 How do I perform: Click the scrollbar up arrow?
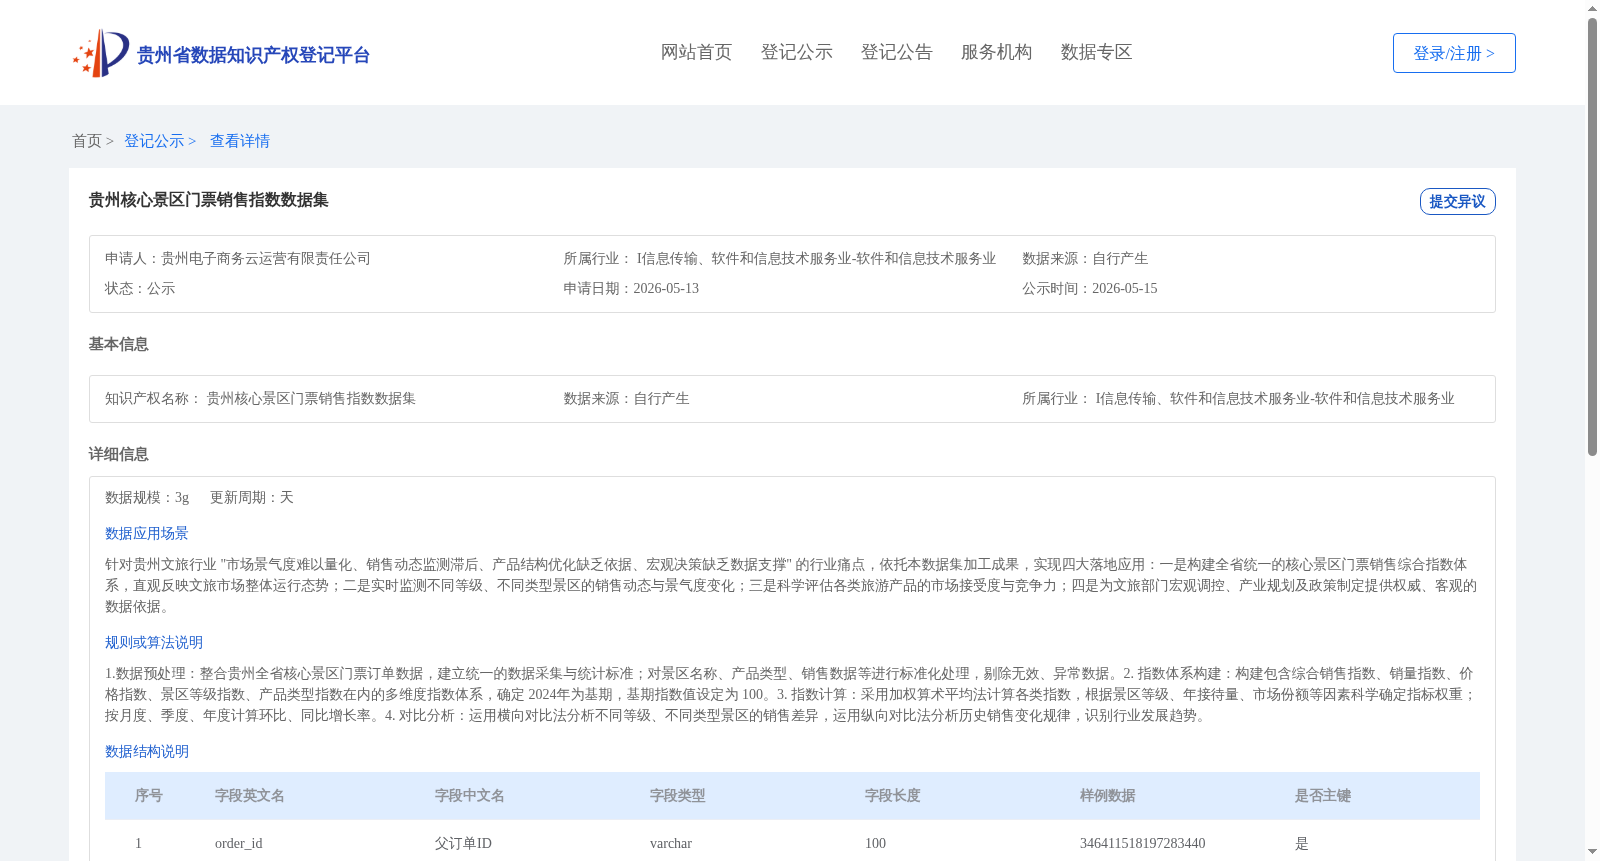(x=1592, y=8)
